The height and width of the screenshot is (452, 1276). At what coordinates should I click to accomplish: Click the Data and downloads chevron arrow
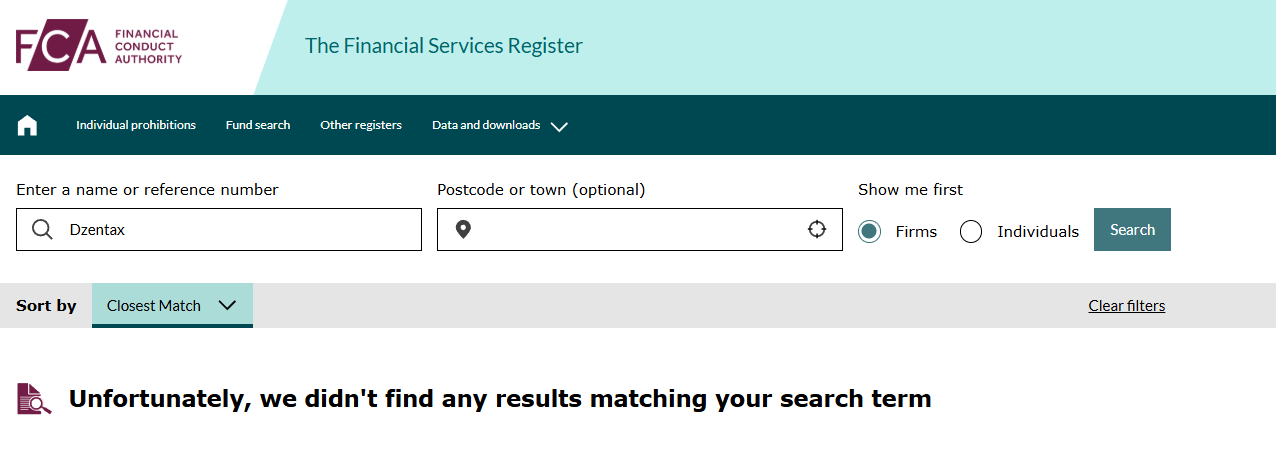coord(559,127)
